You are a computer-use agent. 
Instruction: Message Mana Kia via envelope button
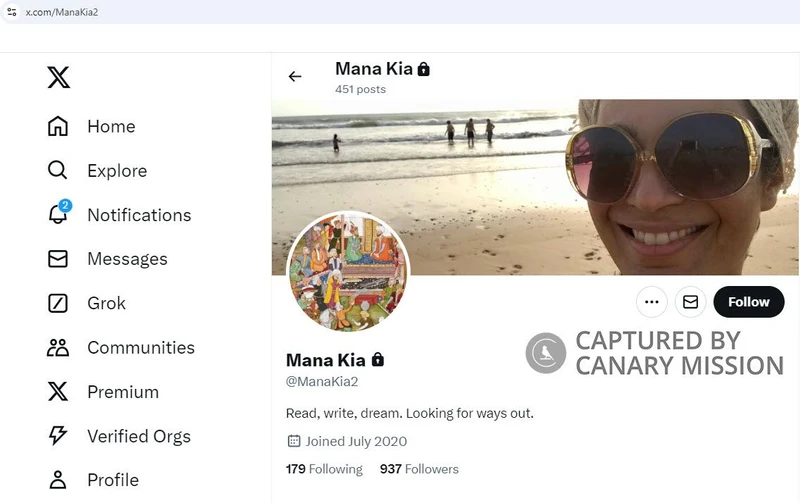pos(690,302)
